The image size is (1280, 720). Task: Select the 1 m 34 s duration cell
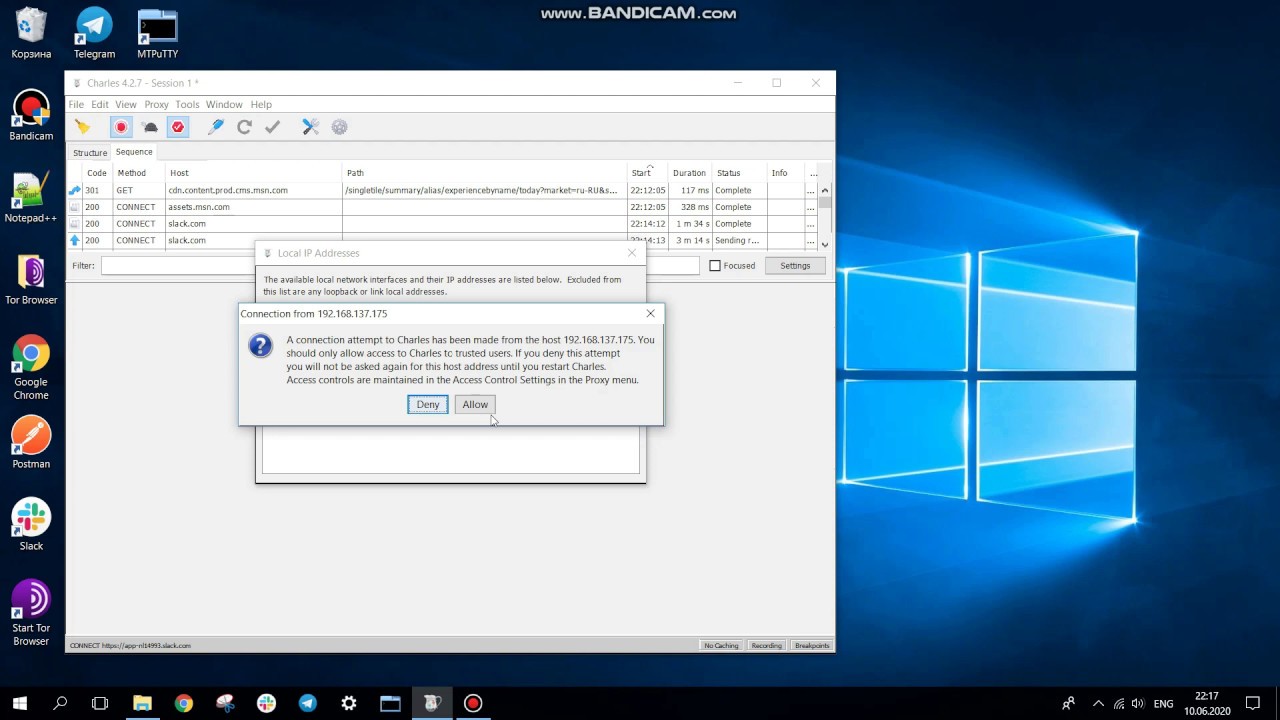tap(690, 224)
